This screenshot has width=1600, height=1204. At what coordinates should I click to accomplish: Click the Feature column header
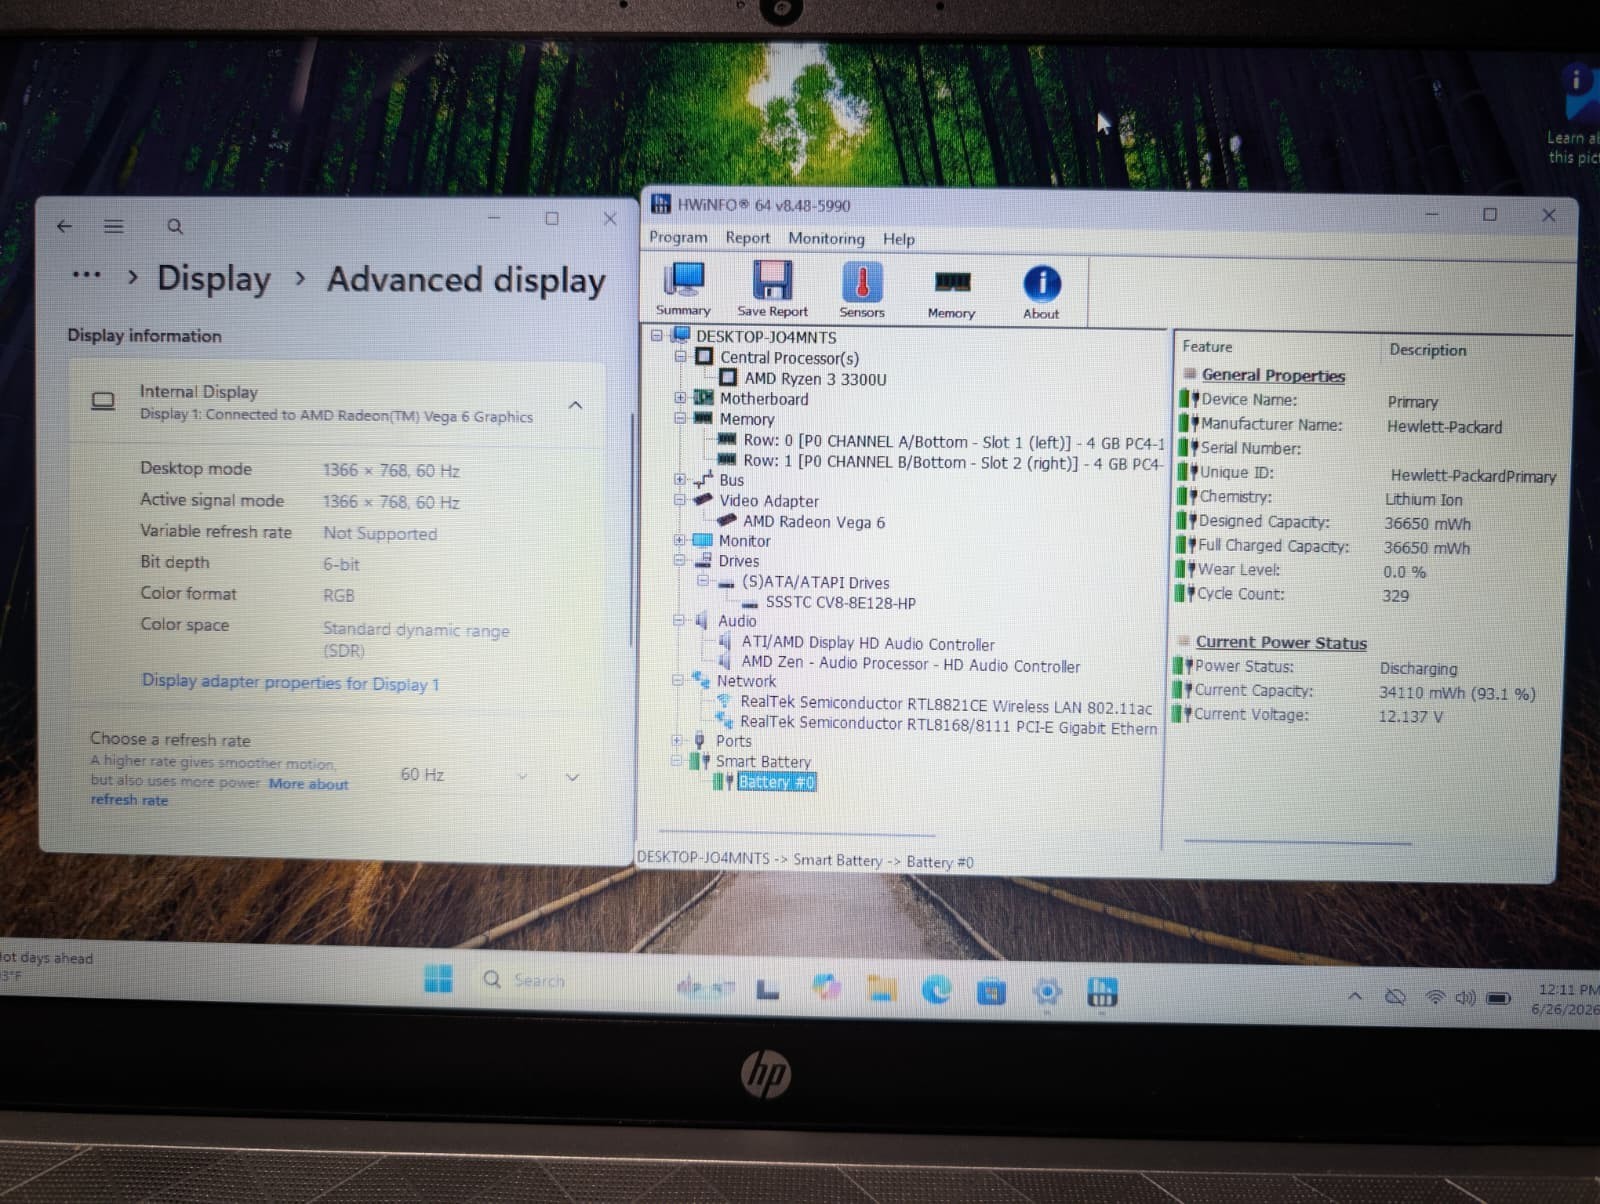1207,346
